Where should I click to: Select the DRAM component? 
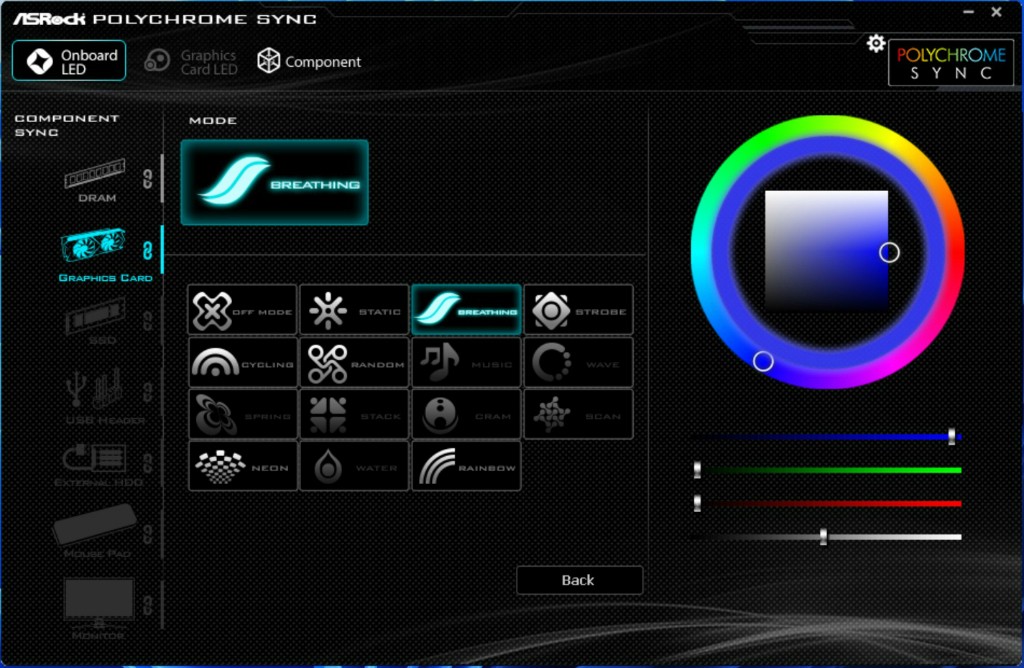(x=95, y=180)
